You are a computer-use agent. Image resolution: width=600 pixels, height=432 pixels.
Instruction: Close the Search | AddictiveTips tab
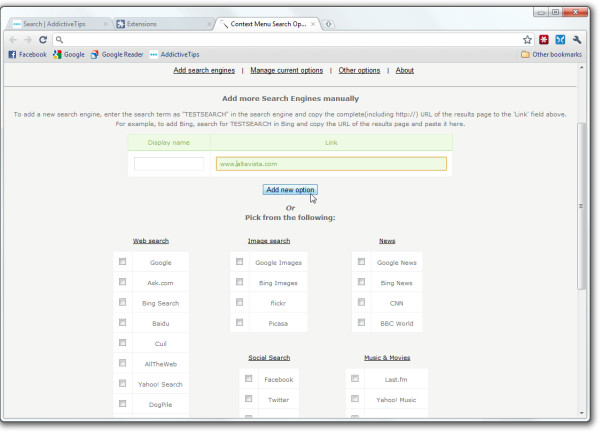pos(106,24)
